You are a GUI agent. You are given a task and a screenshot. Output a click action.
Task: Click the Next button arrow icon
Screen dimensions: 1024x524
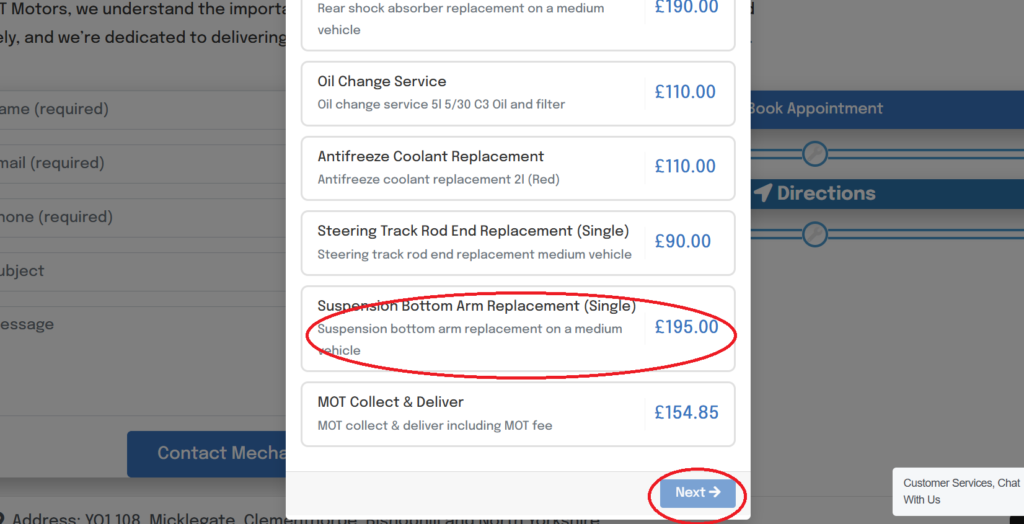coord(714,492)
